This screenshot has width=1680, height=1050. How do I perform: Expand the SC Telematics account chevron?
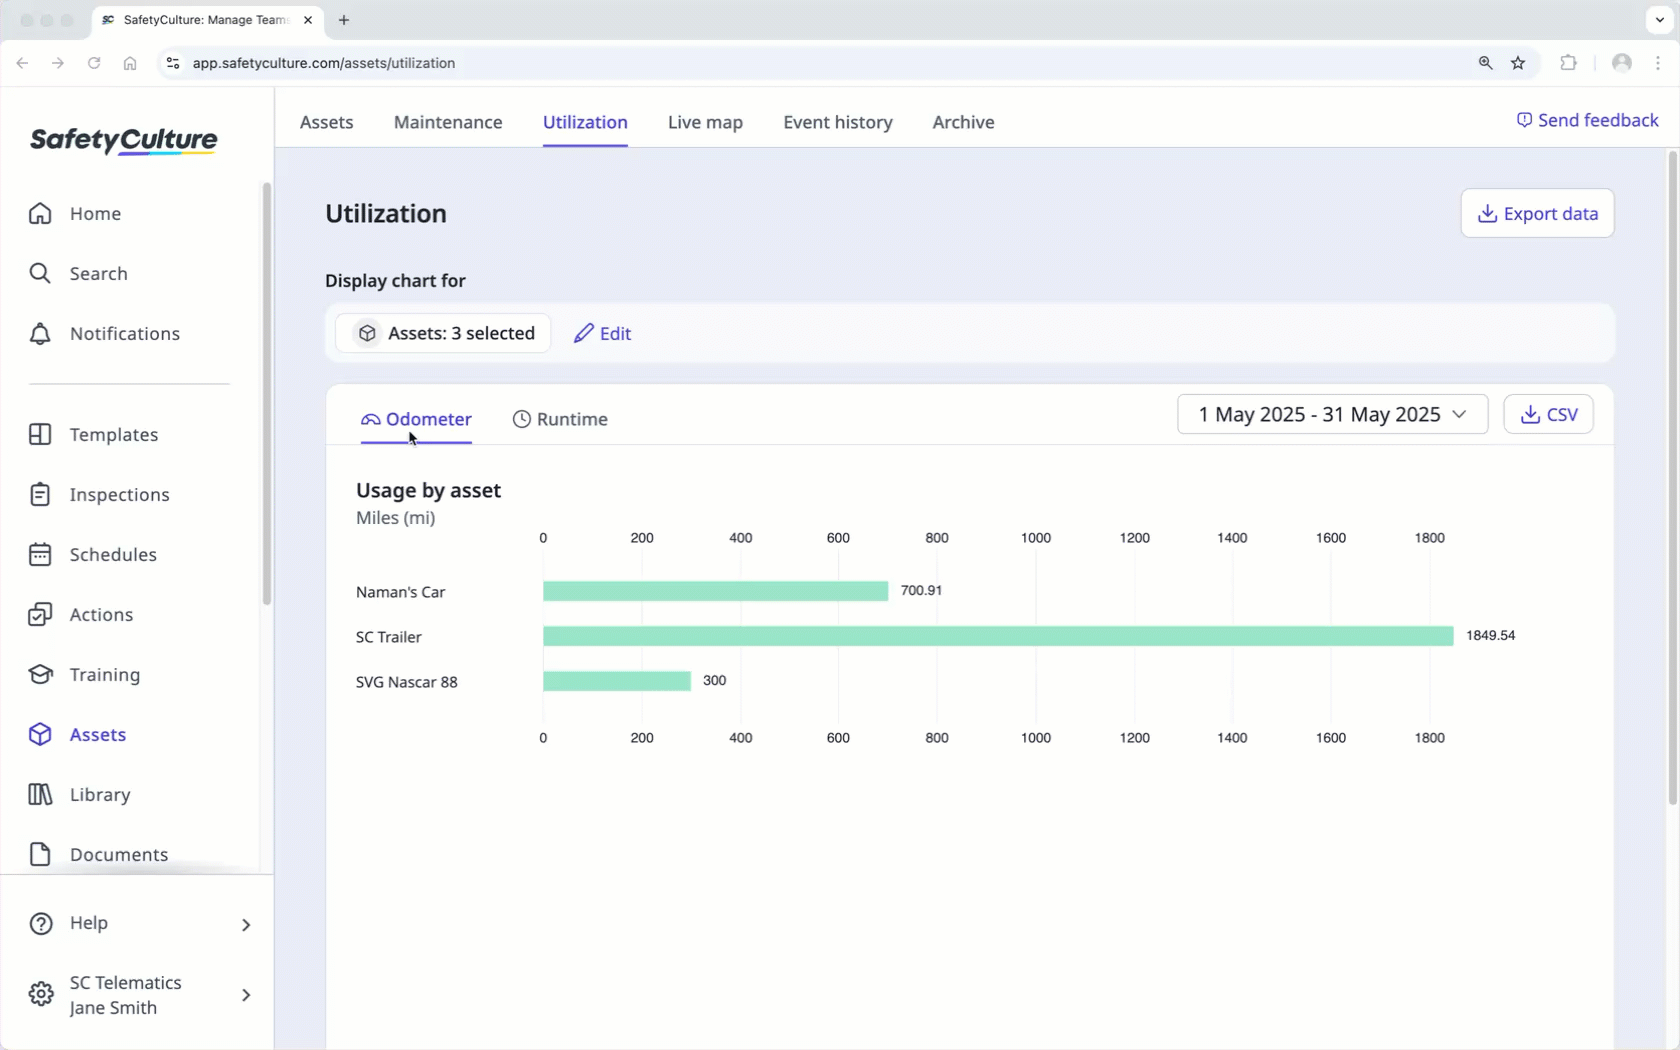tap(246, 995)
